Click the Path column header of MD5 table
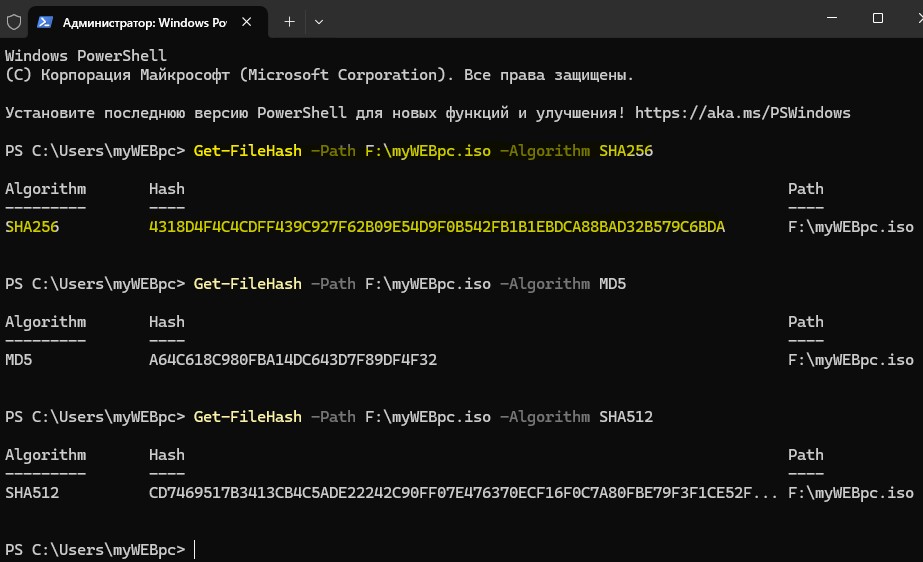This screenshot has width=923, height=562. coord(805,322)
